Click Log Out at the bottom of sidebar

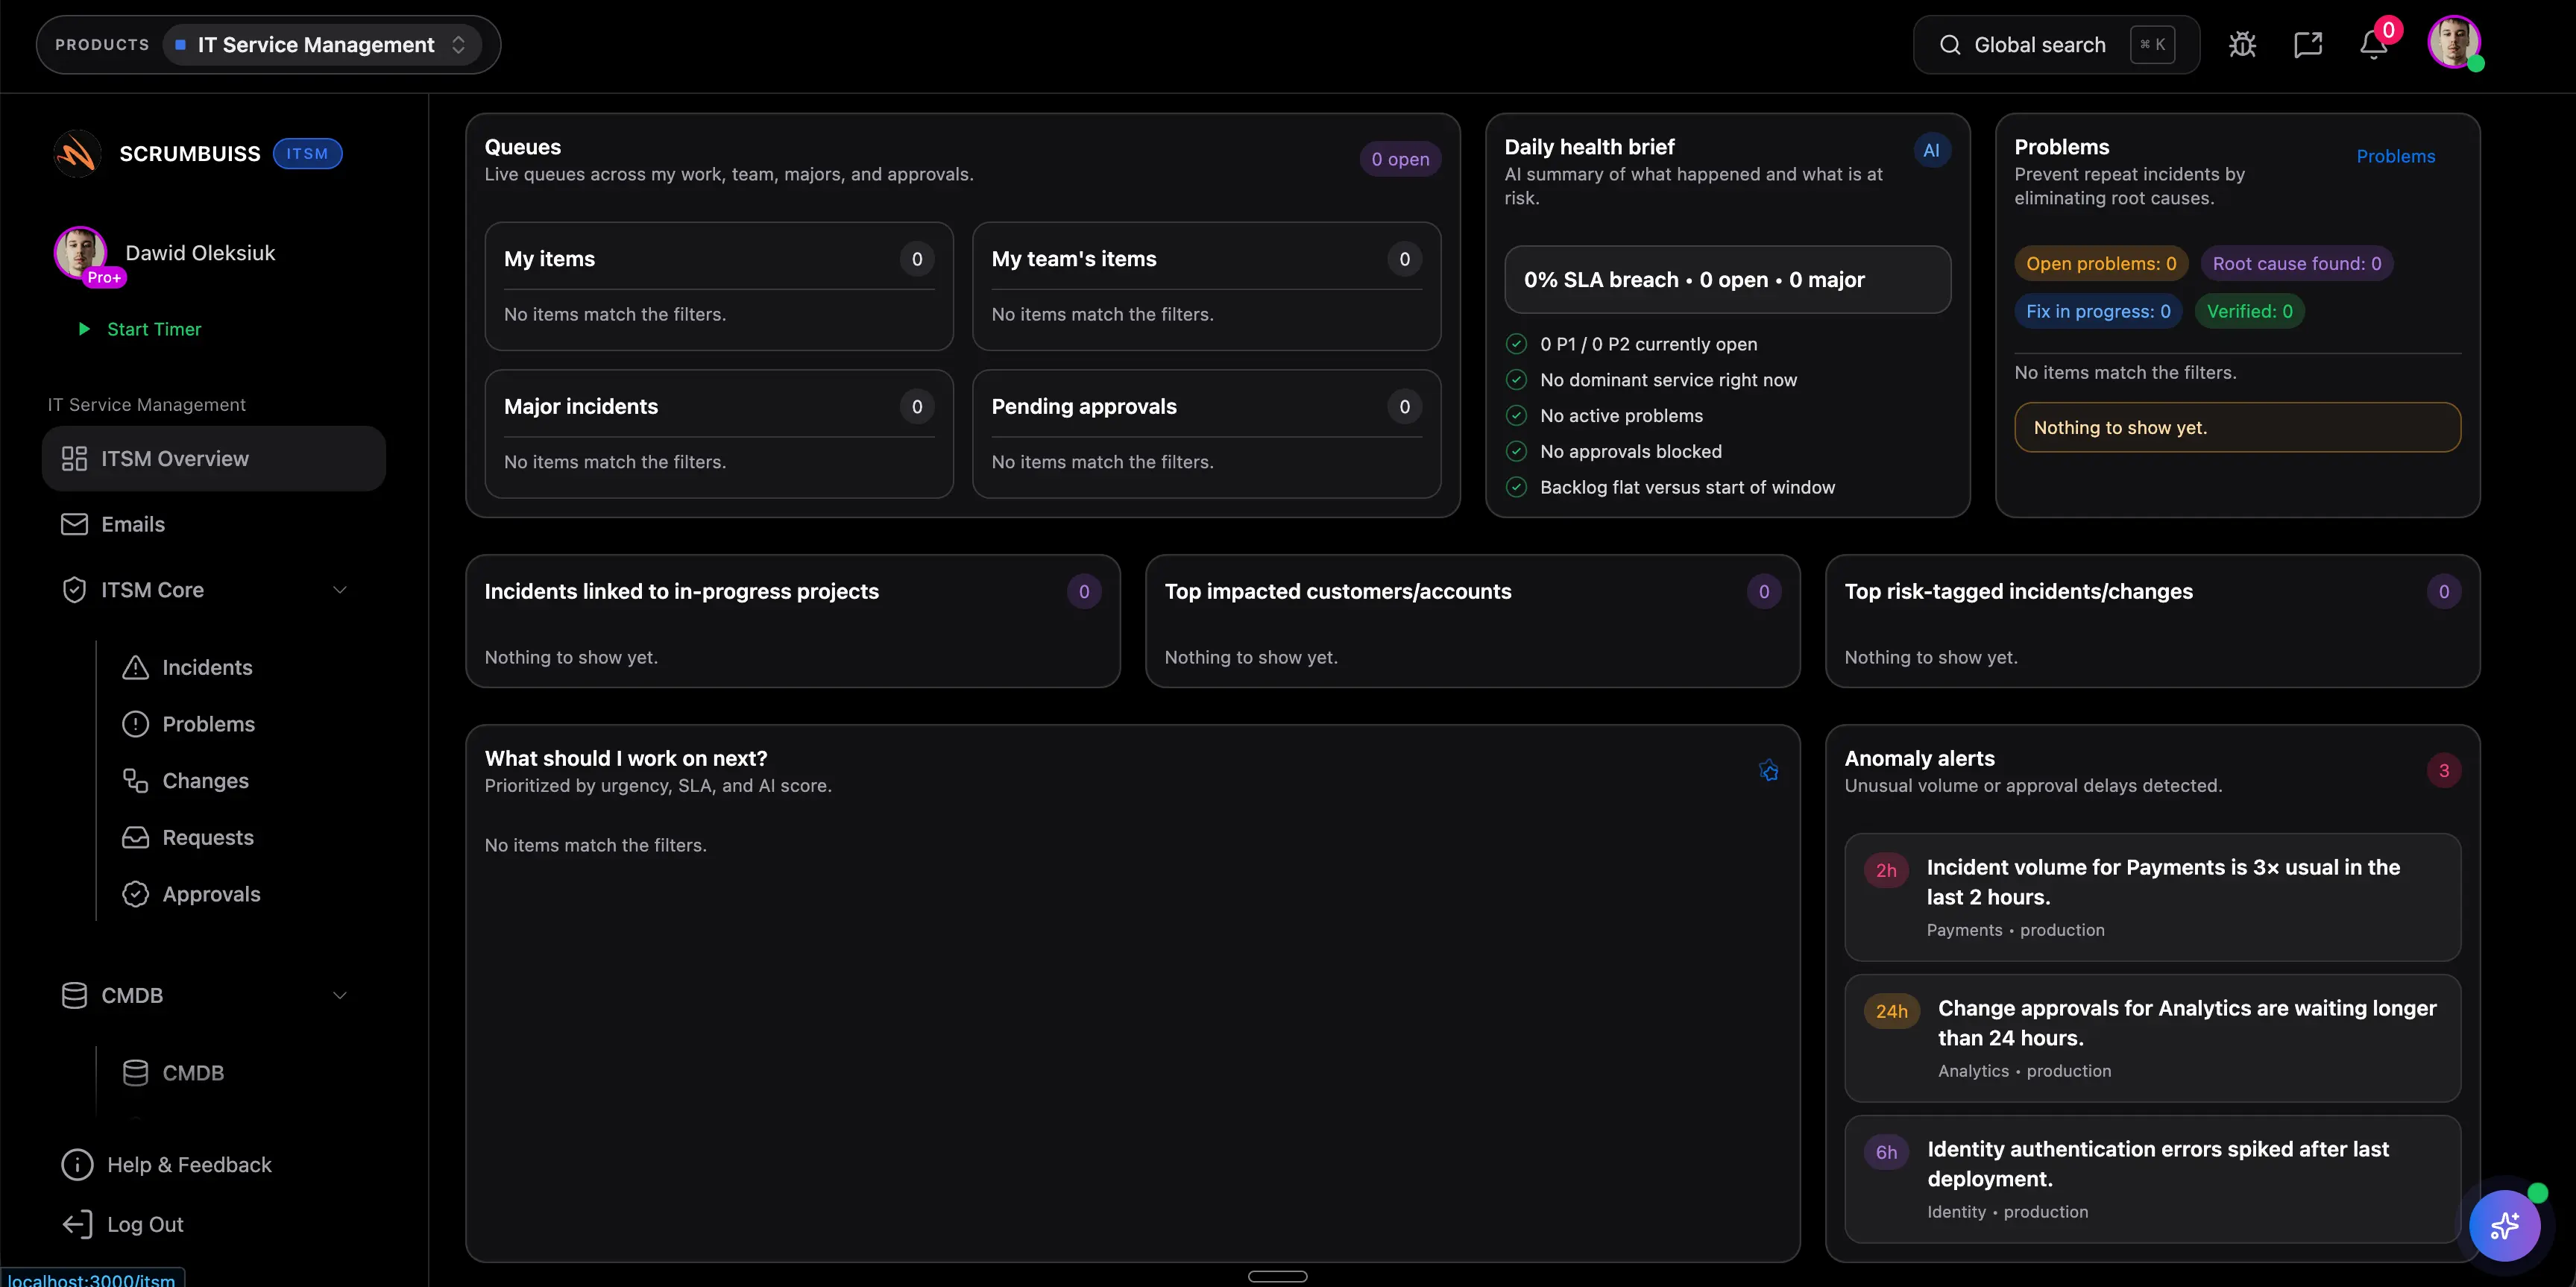[x=144, y=1224]
